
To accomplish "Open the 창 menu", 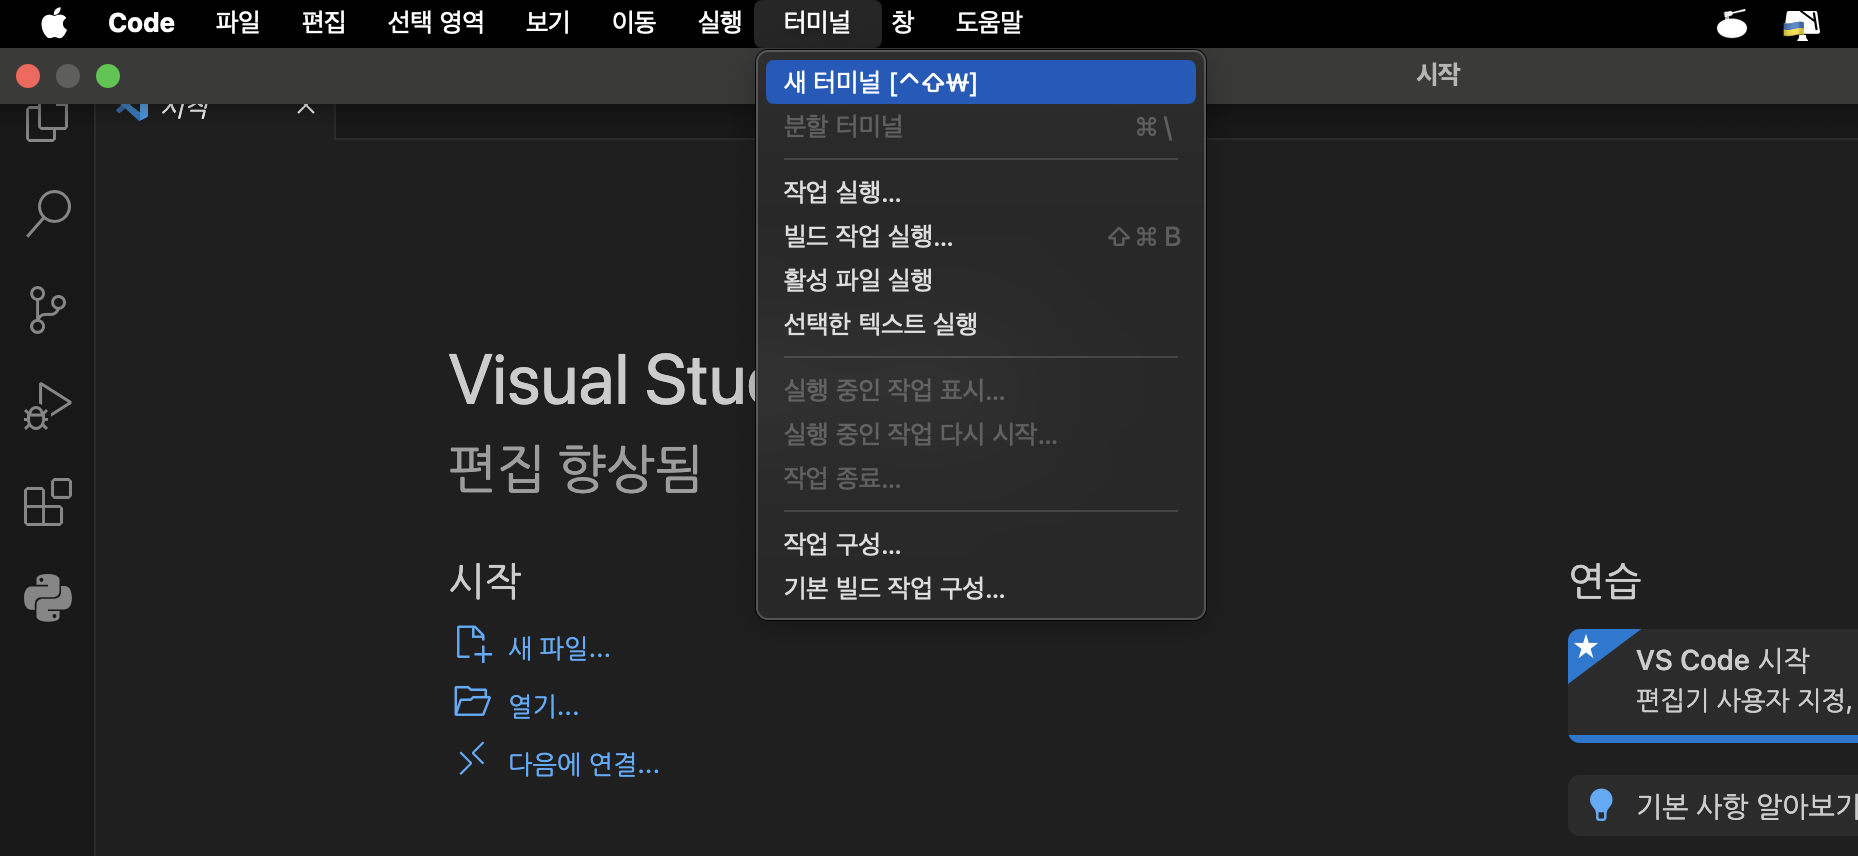I will click(x=903, y=23).
